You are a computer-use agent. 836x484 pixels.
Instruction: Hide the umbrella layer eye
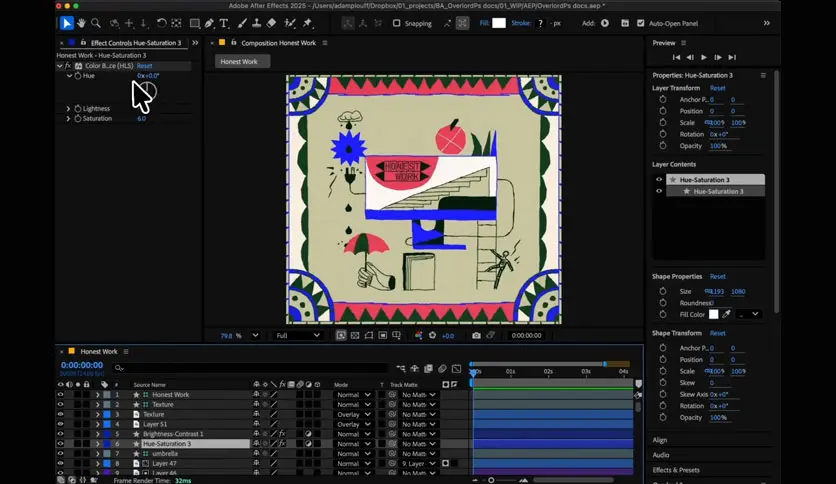60,454
